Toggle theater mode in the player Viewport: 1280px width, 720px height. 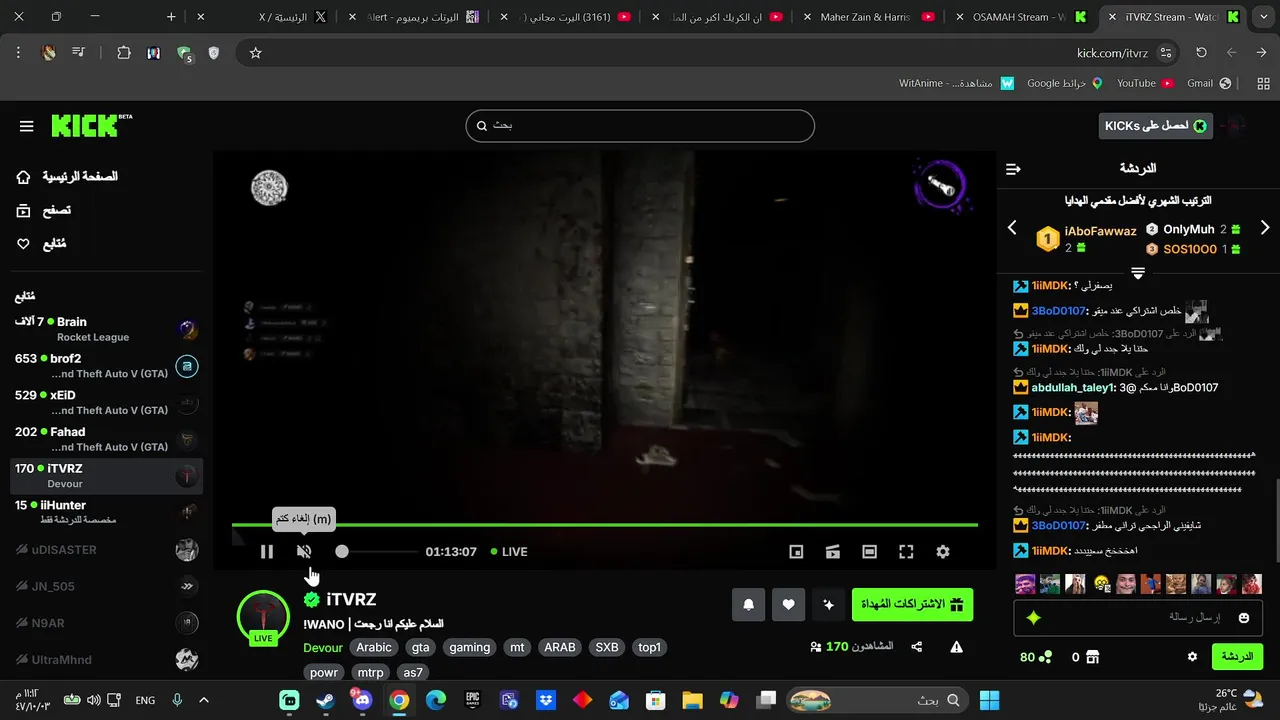[x=869, y=551]
